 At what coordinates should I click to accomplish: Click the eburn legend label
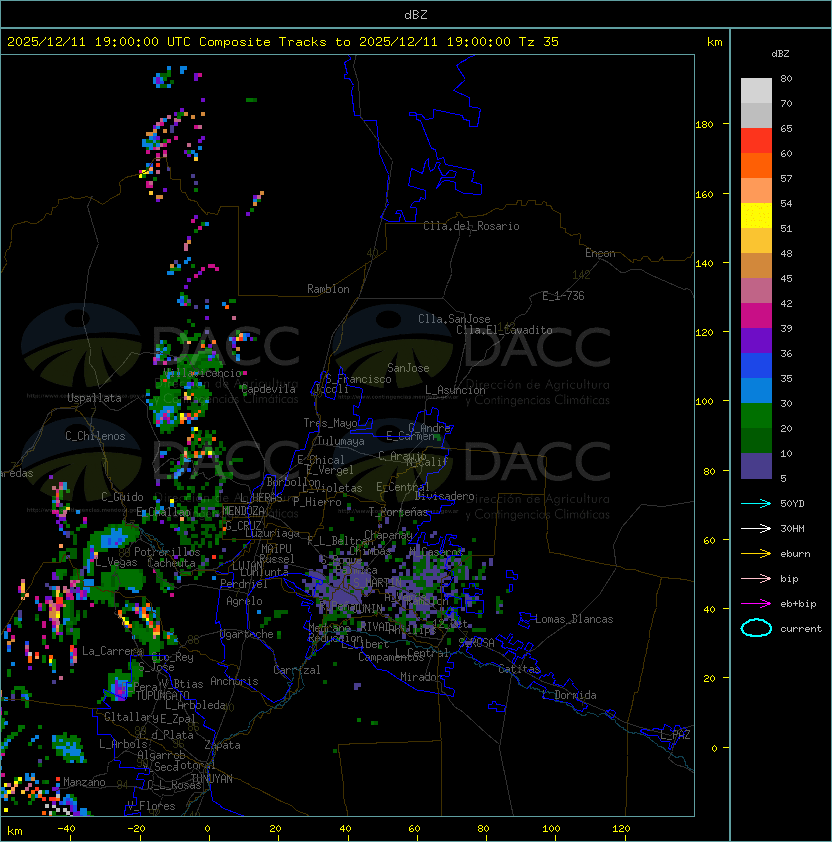pos(795,554)
